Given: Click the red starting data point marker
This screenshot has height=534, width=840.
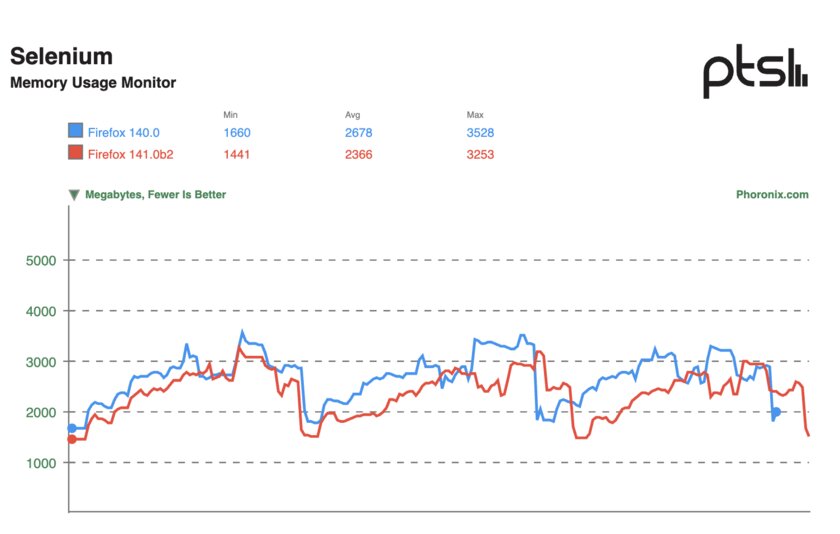Looking at the screenshot, I should tap(72, 439).
